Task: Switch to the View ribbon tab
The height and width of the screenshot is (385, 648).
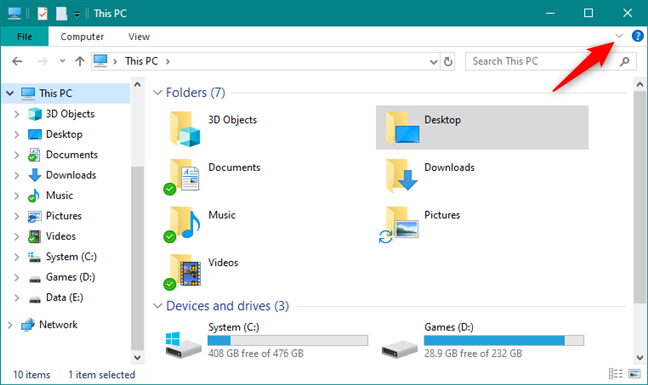Action: [x=139, y=37]
